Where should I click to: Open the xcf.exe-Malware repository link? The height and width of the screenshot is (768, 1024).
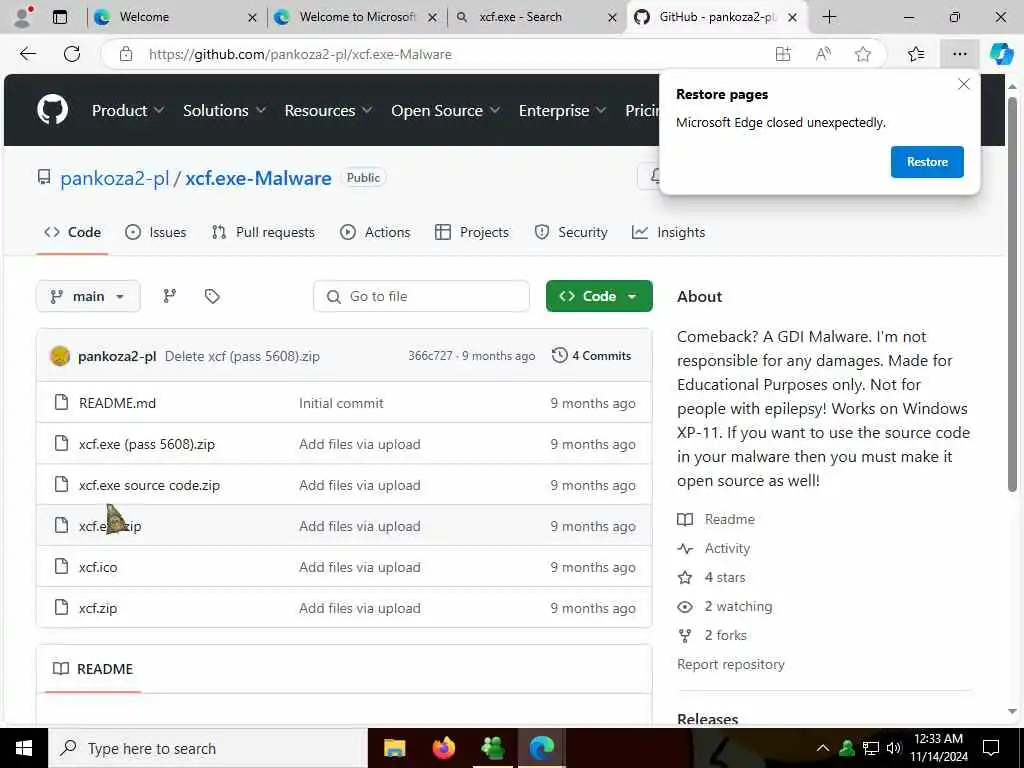tap(258, 178)
